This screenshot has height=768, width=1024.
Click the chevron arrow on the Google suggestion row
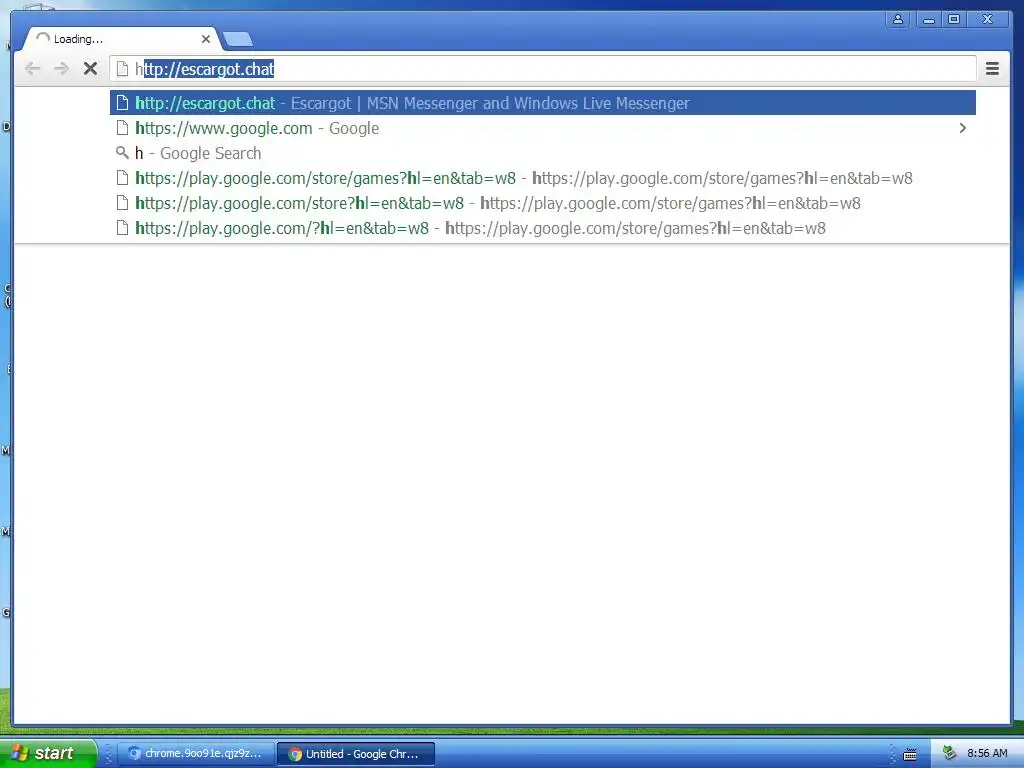(963, 128)
